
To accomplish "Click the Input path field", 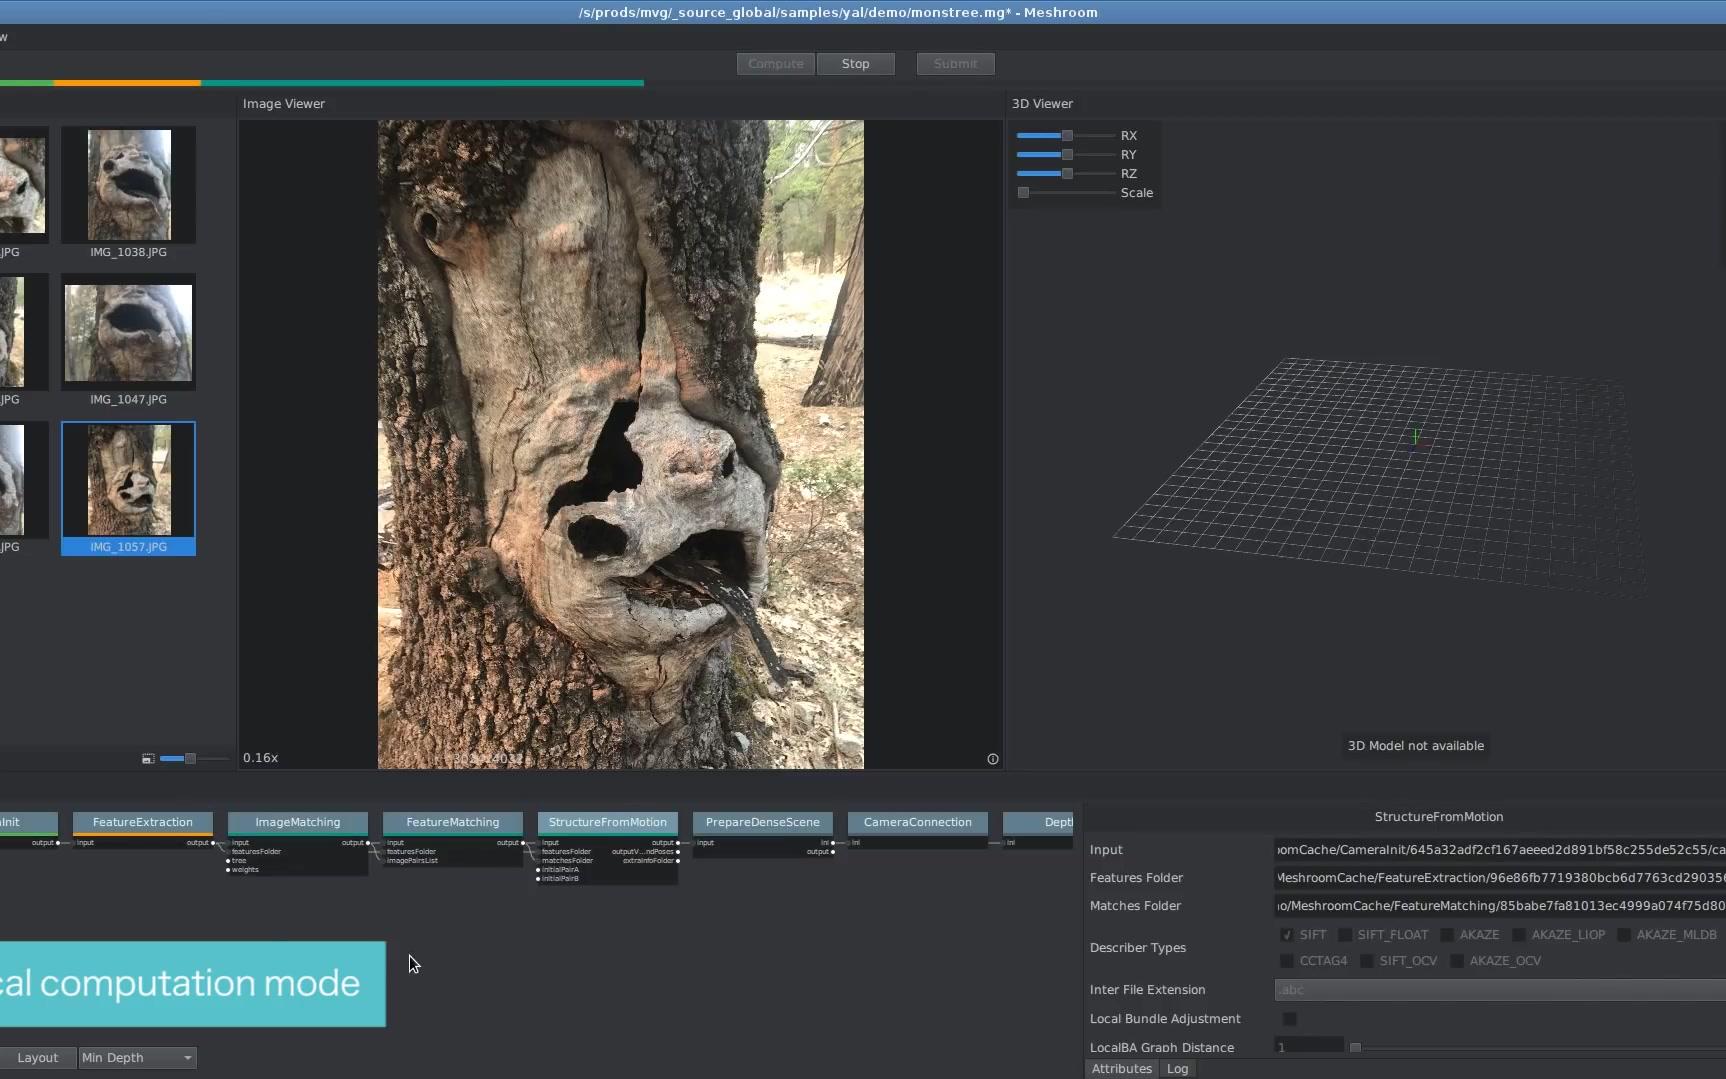I will pyautogui.click(x=1500, y=850).
